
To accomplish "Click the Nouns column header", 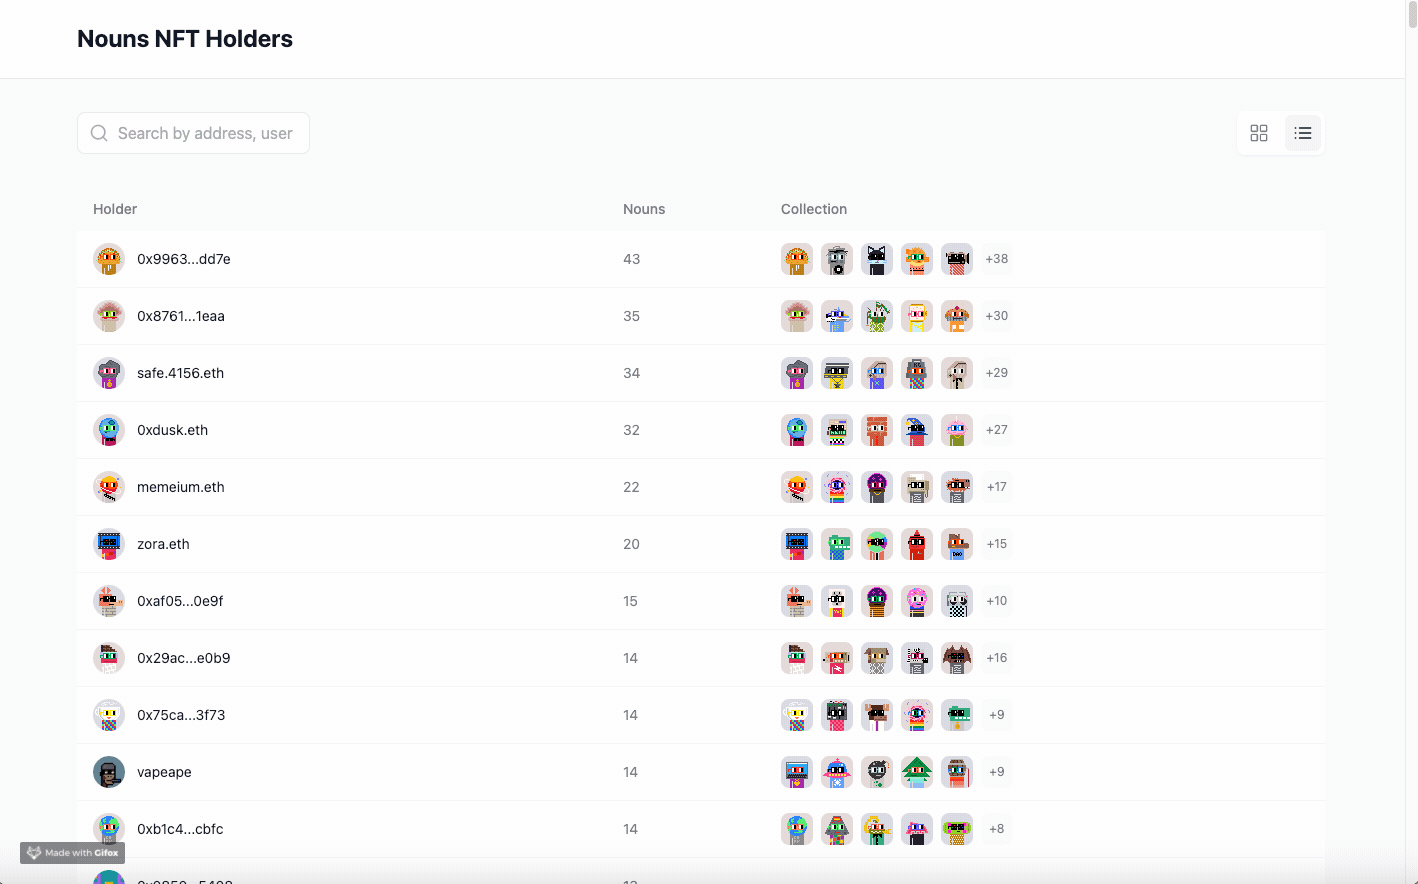I will click(644, 209).
